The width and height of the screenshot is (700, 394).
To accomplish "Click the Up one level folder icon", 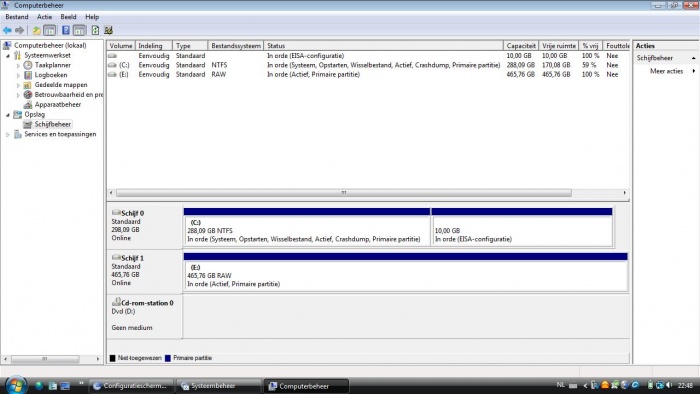I will (x=36, y=30).
